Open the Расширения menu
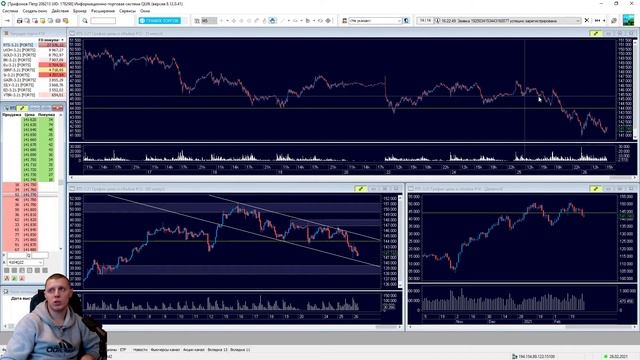 103,11
